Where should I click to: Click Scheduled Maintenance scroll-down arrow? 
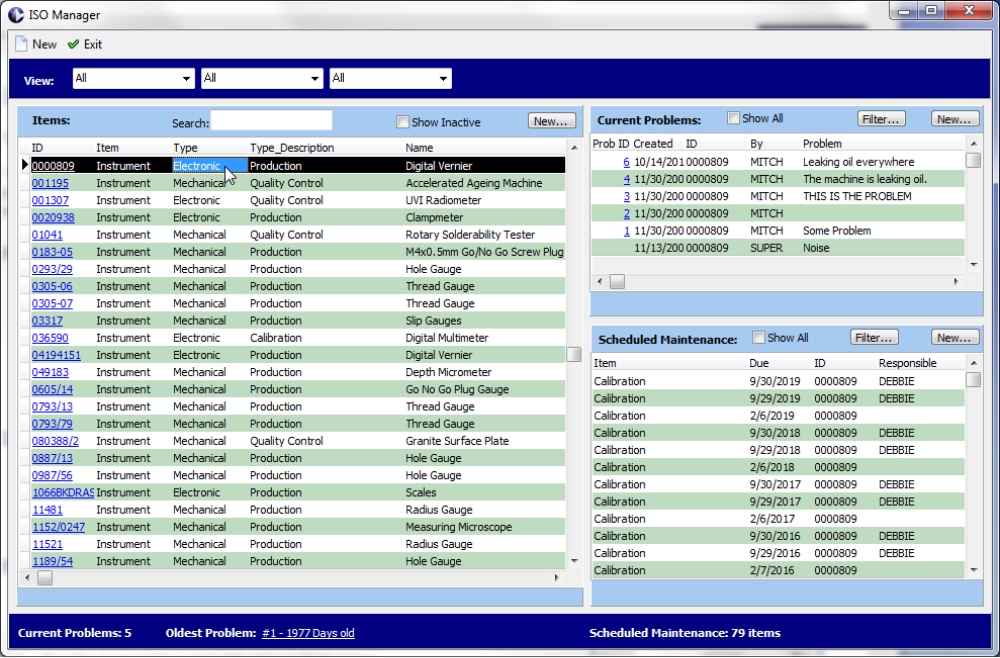tap(973, 570)
